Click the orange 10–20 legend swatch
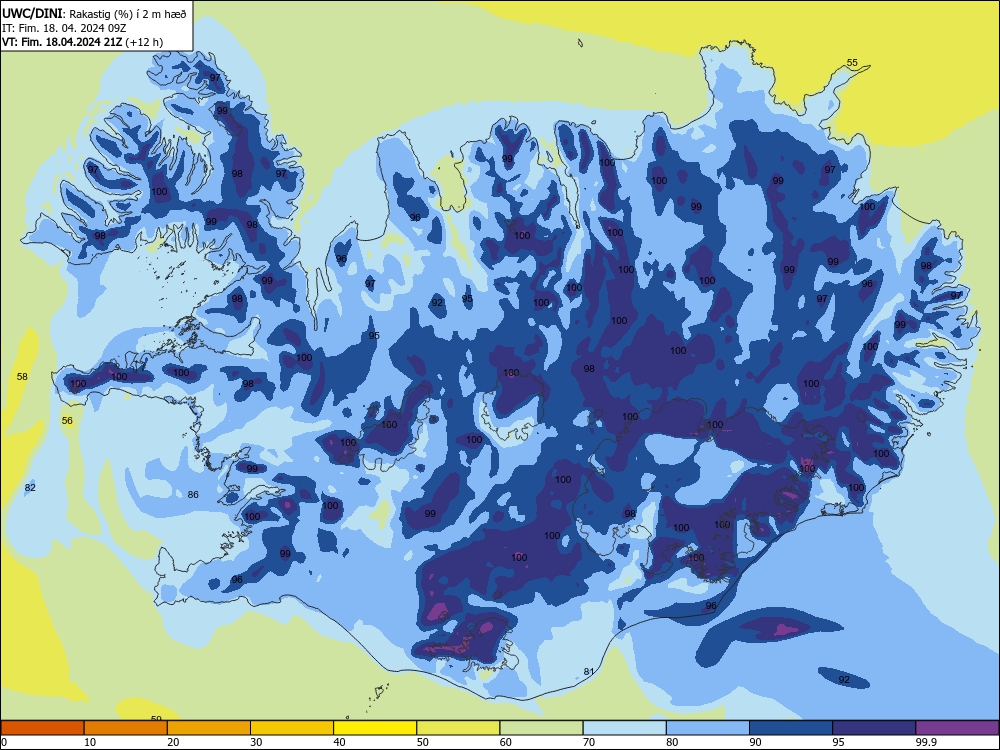The image size is (1000, 750). point(126,728)
